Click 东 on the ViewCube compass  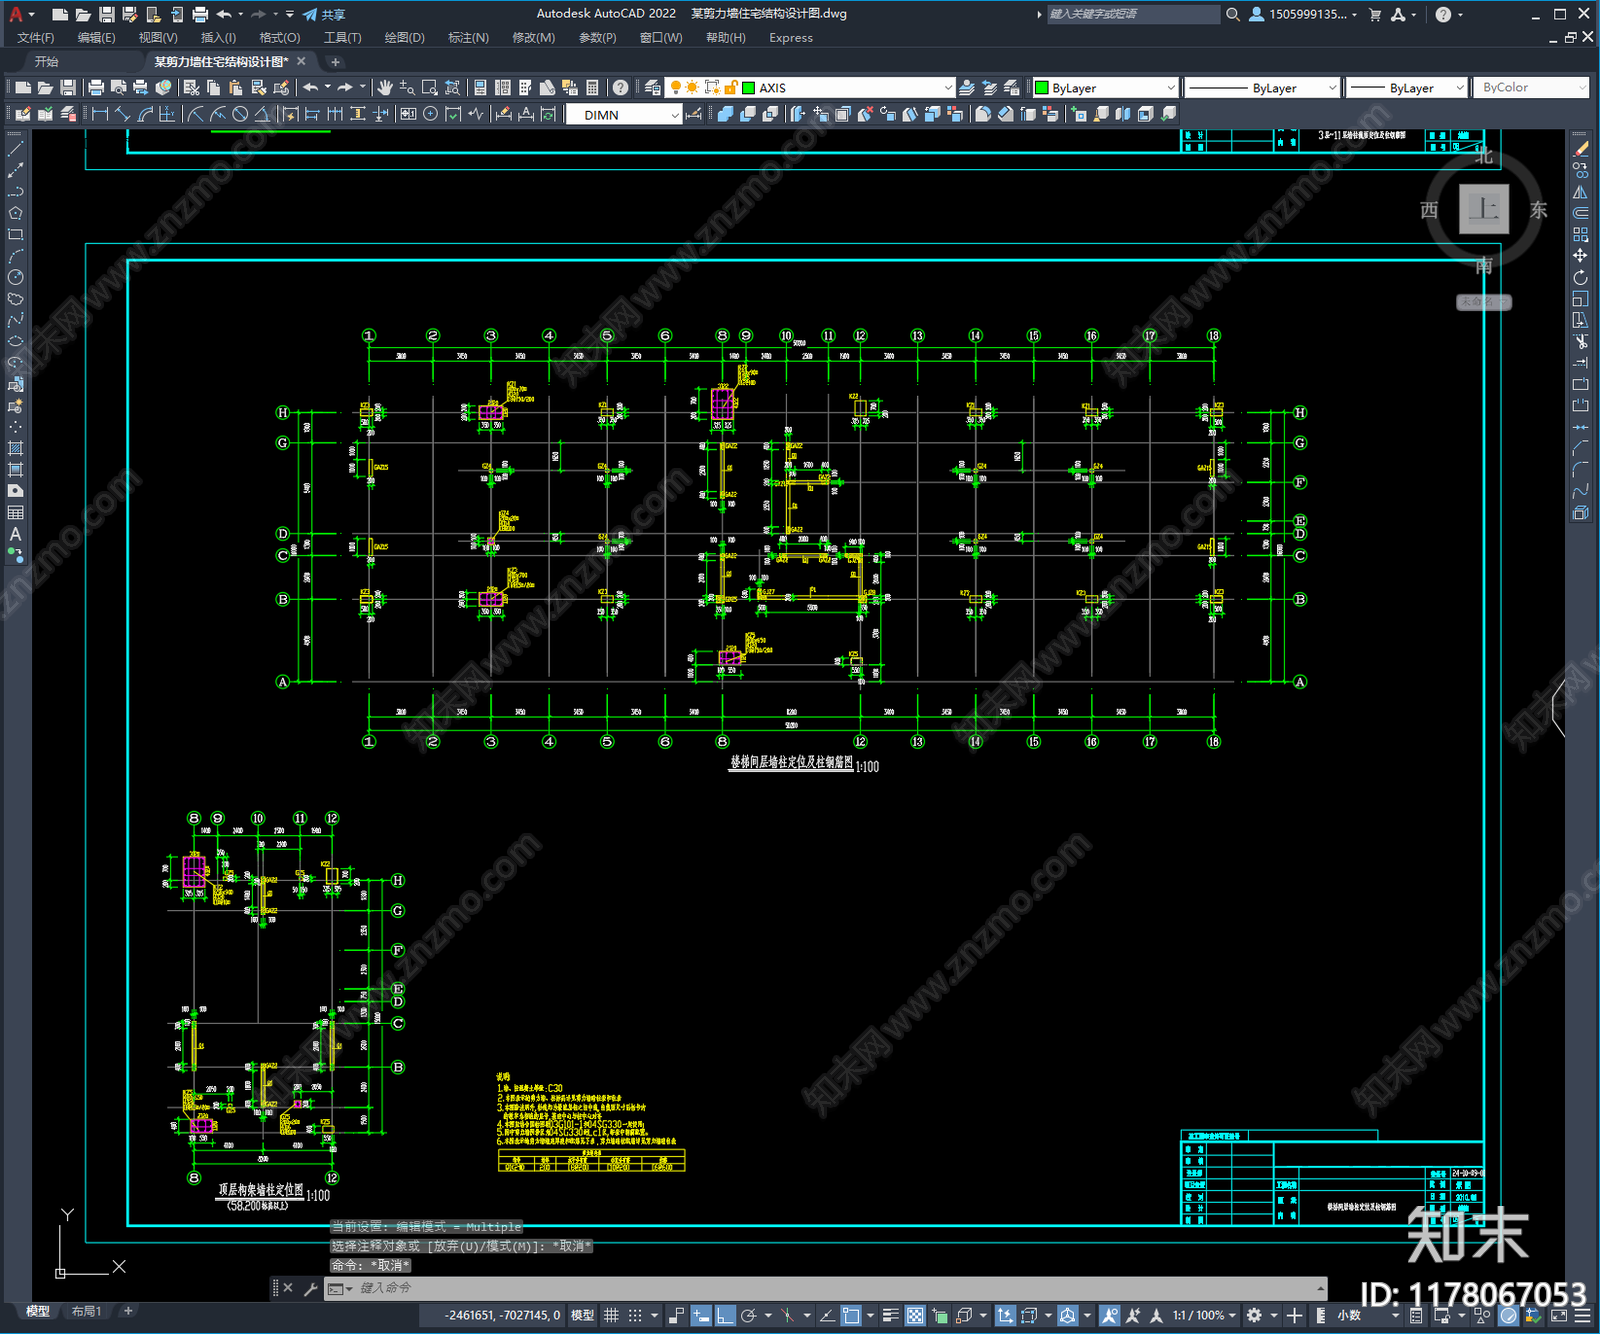[x=1538, y=209]
